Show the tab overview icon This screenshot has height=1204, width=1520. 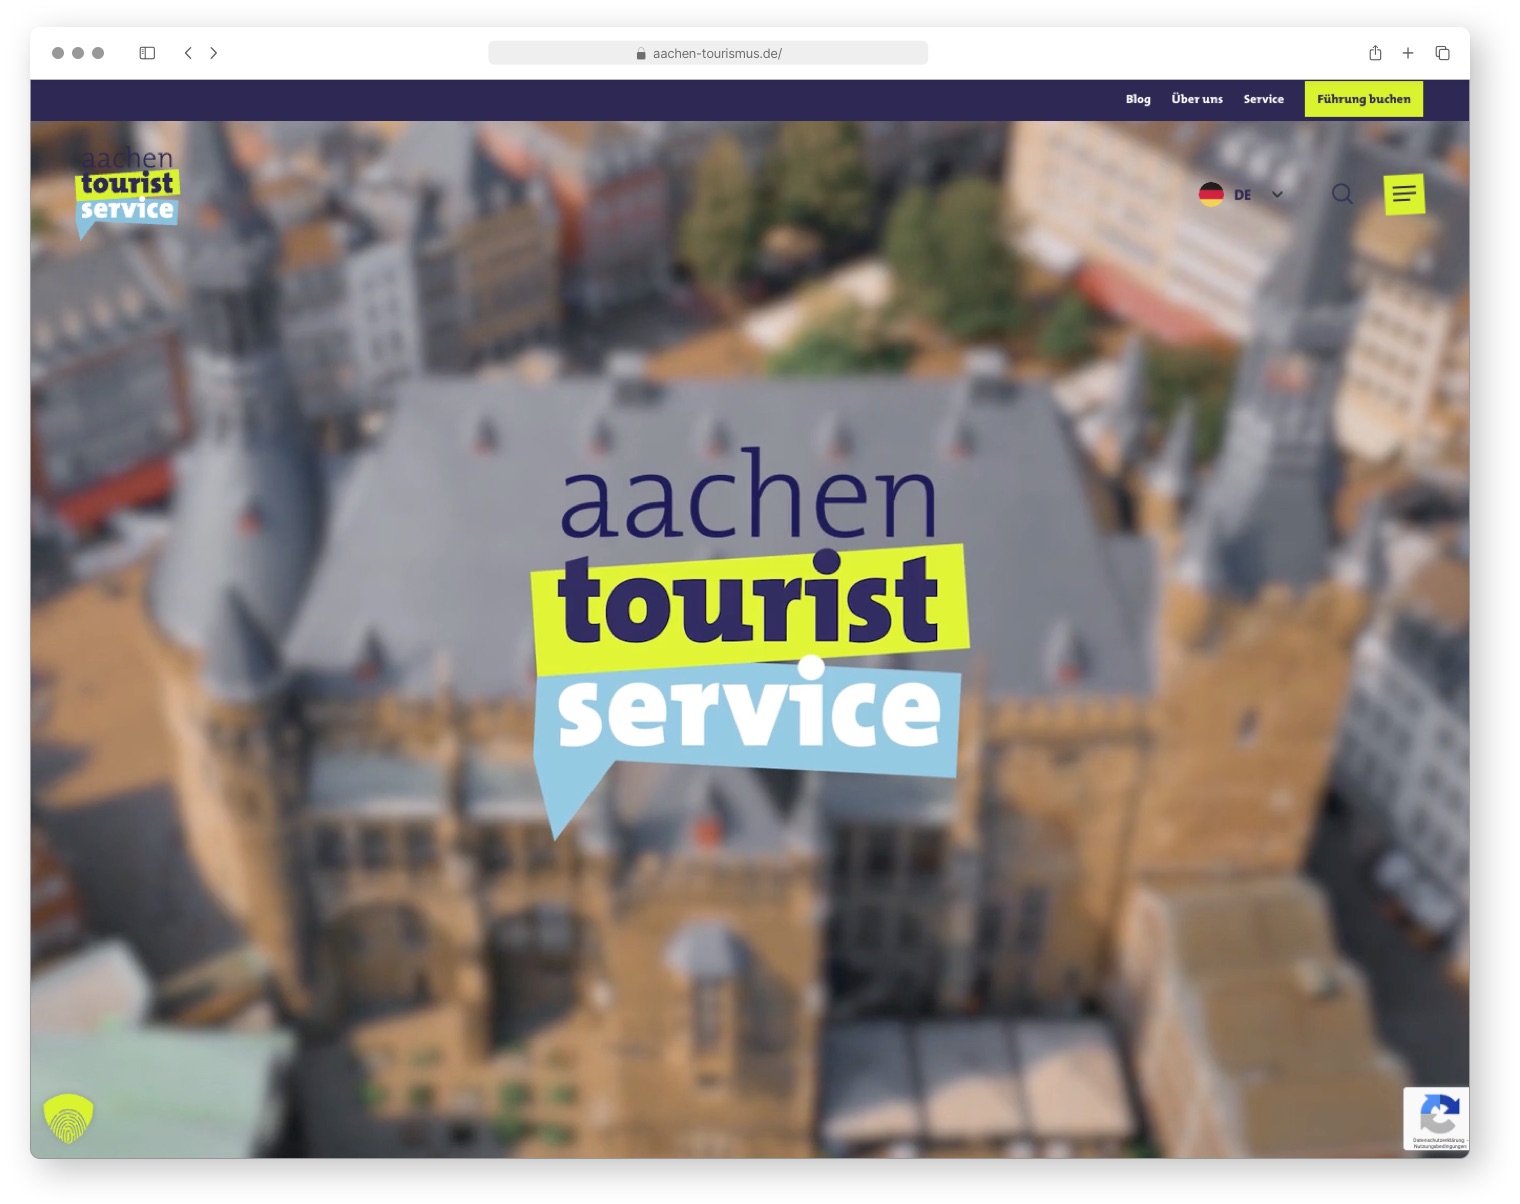click(x=1442, y=53)
